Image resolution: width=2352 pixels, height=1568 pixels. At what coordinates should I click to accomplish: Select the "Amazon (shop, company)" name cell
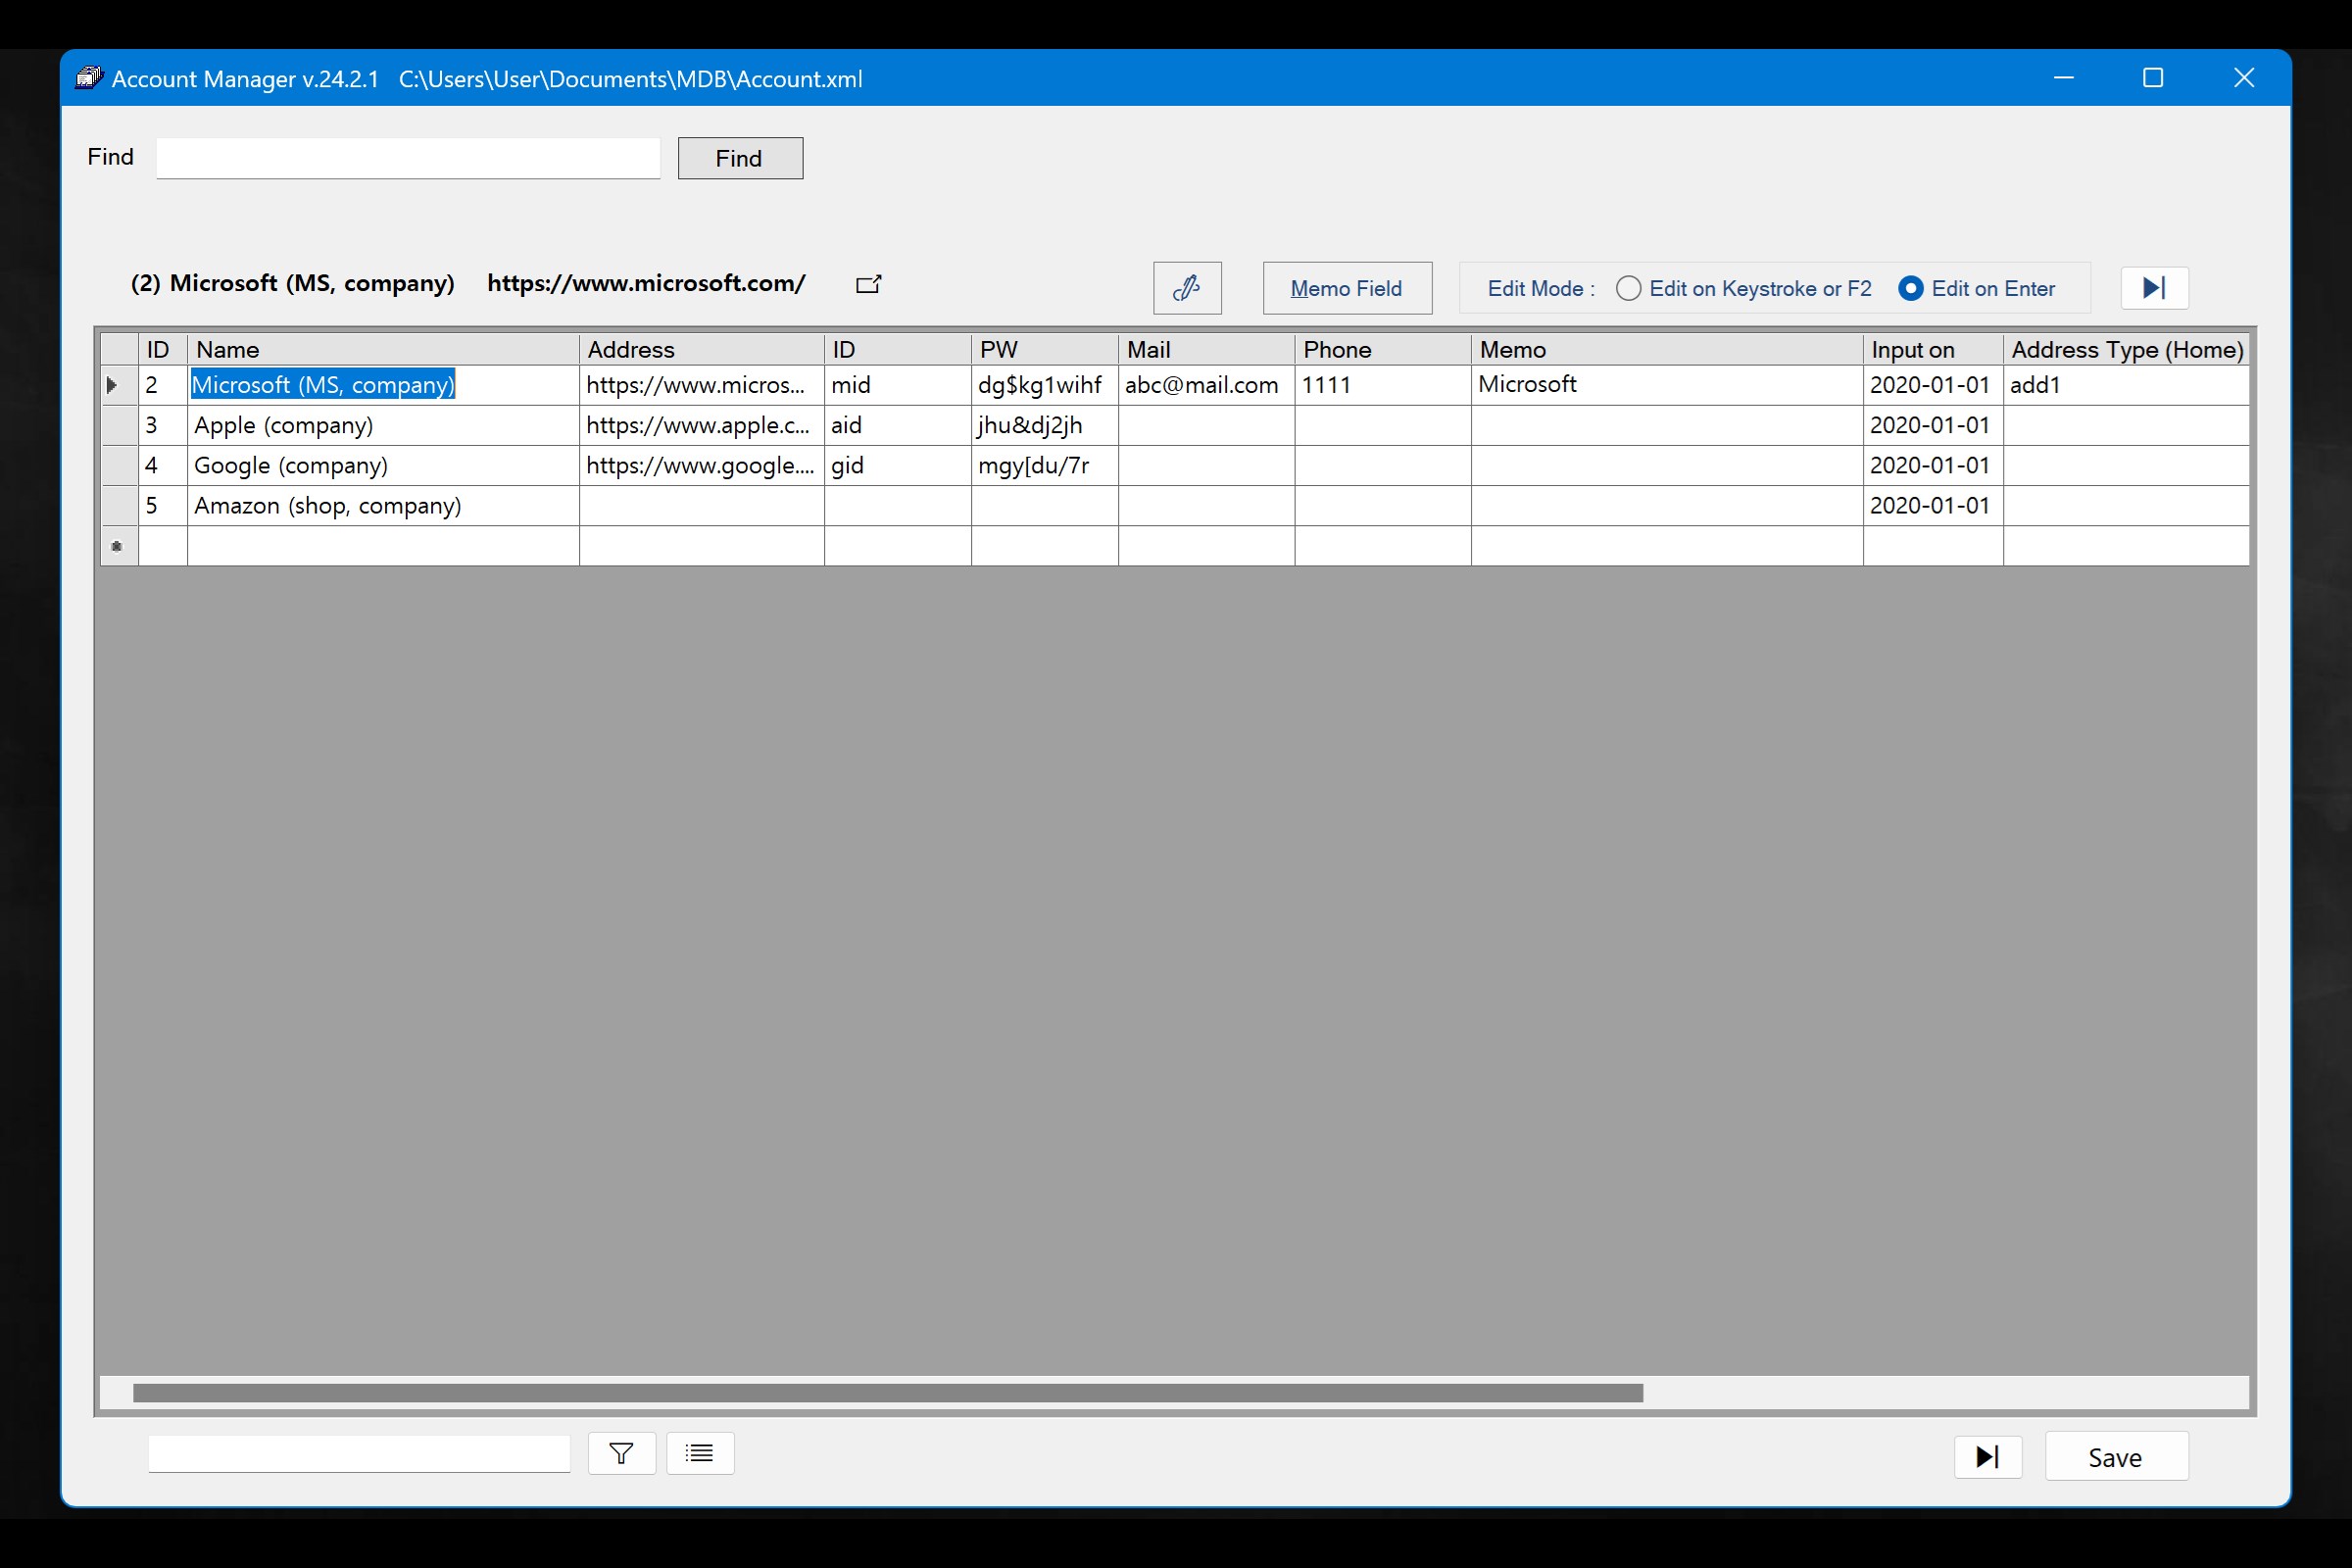pos(383,505)
